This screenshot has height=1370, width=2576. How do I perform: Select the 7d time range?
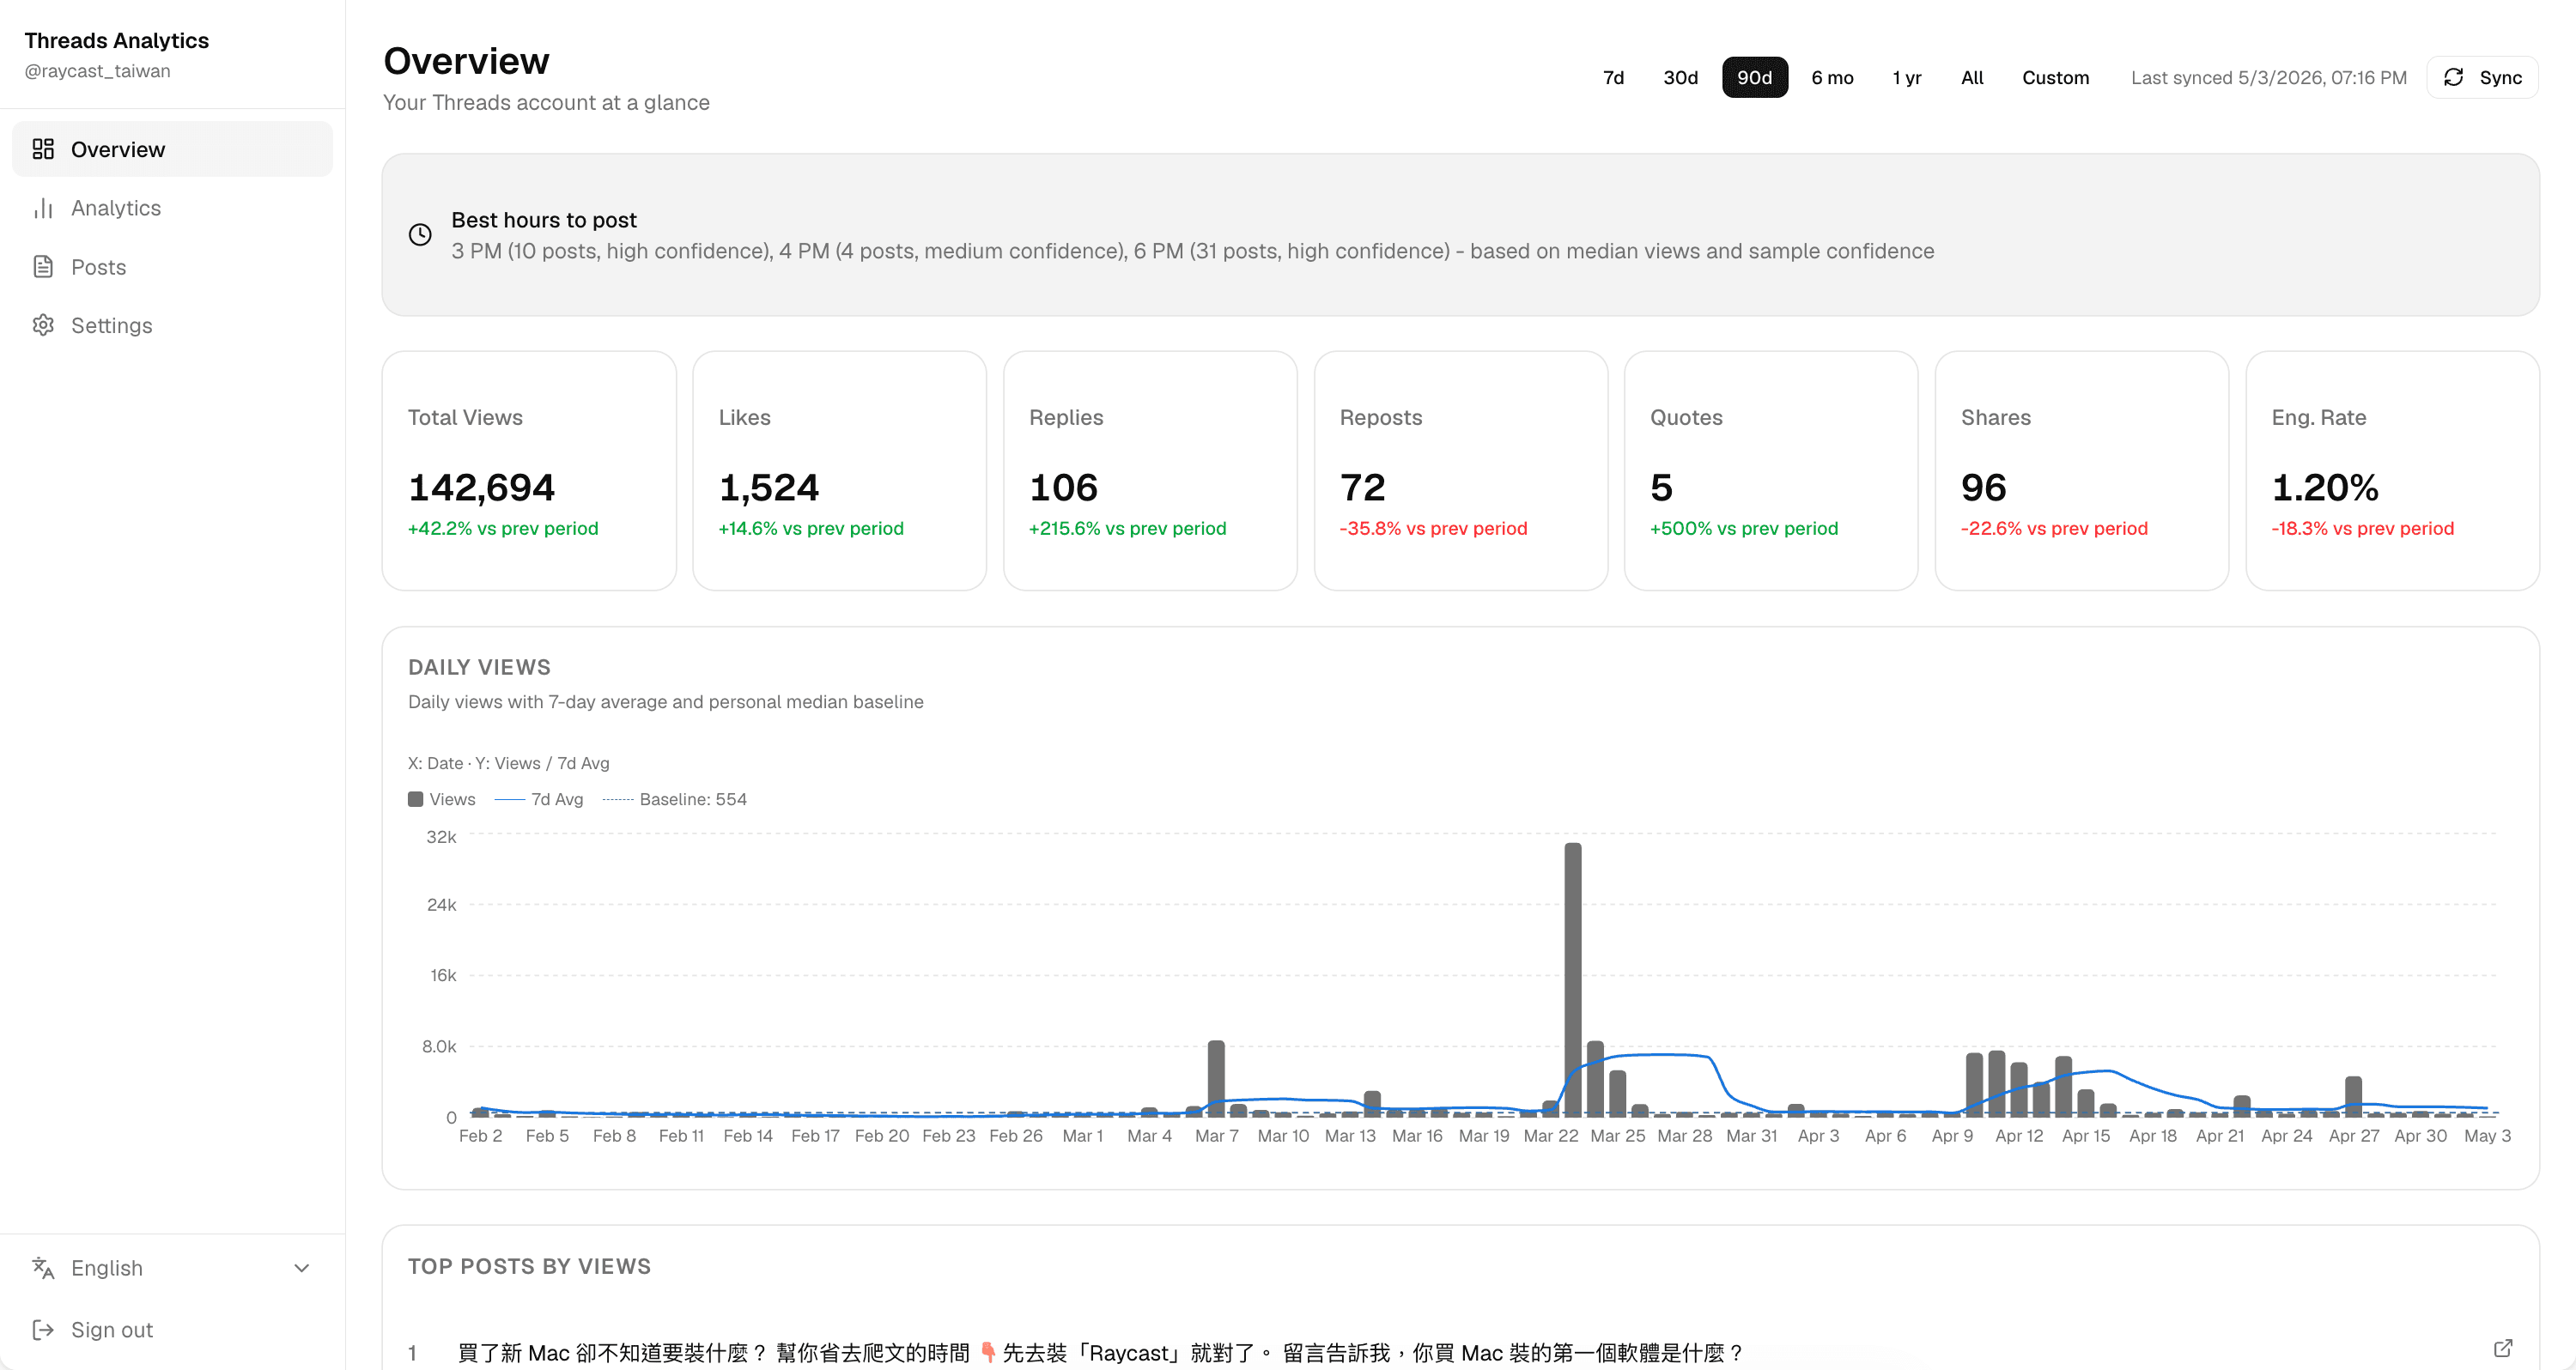click(x=1613, y=77)
